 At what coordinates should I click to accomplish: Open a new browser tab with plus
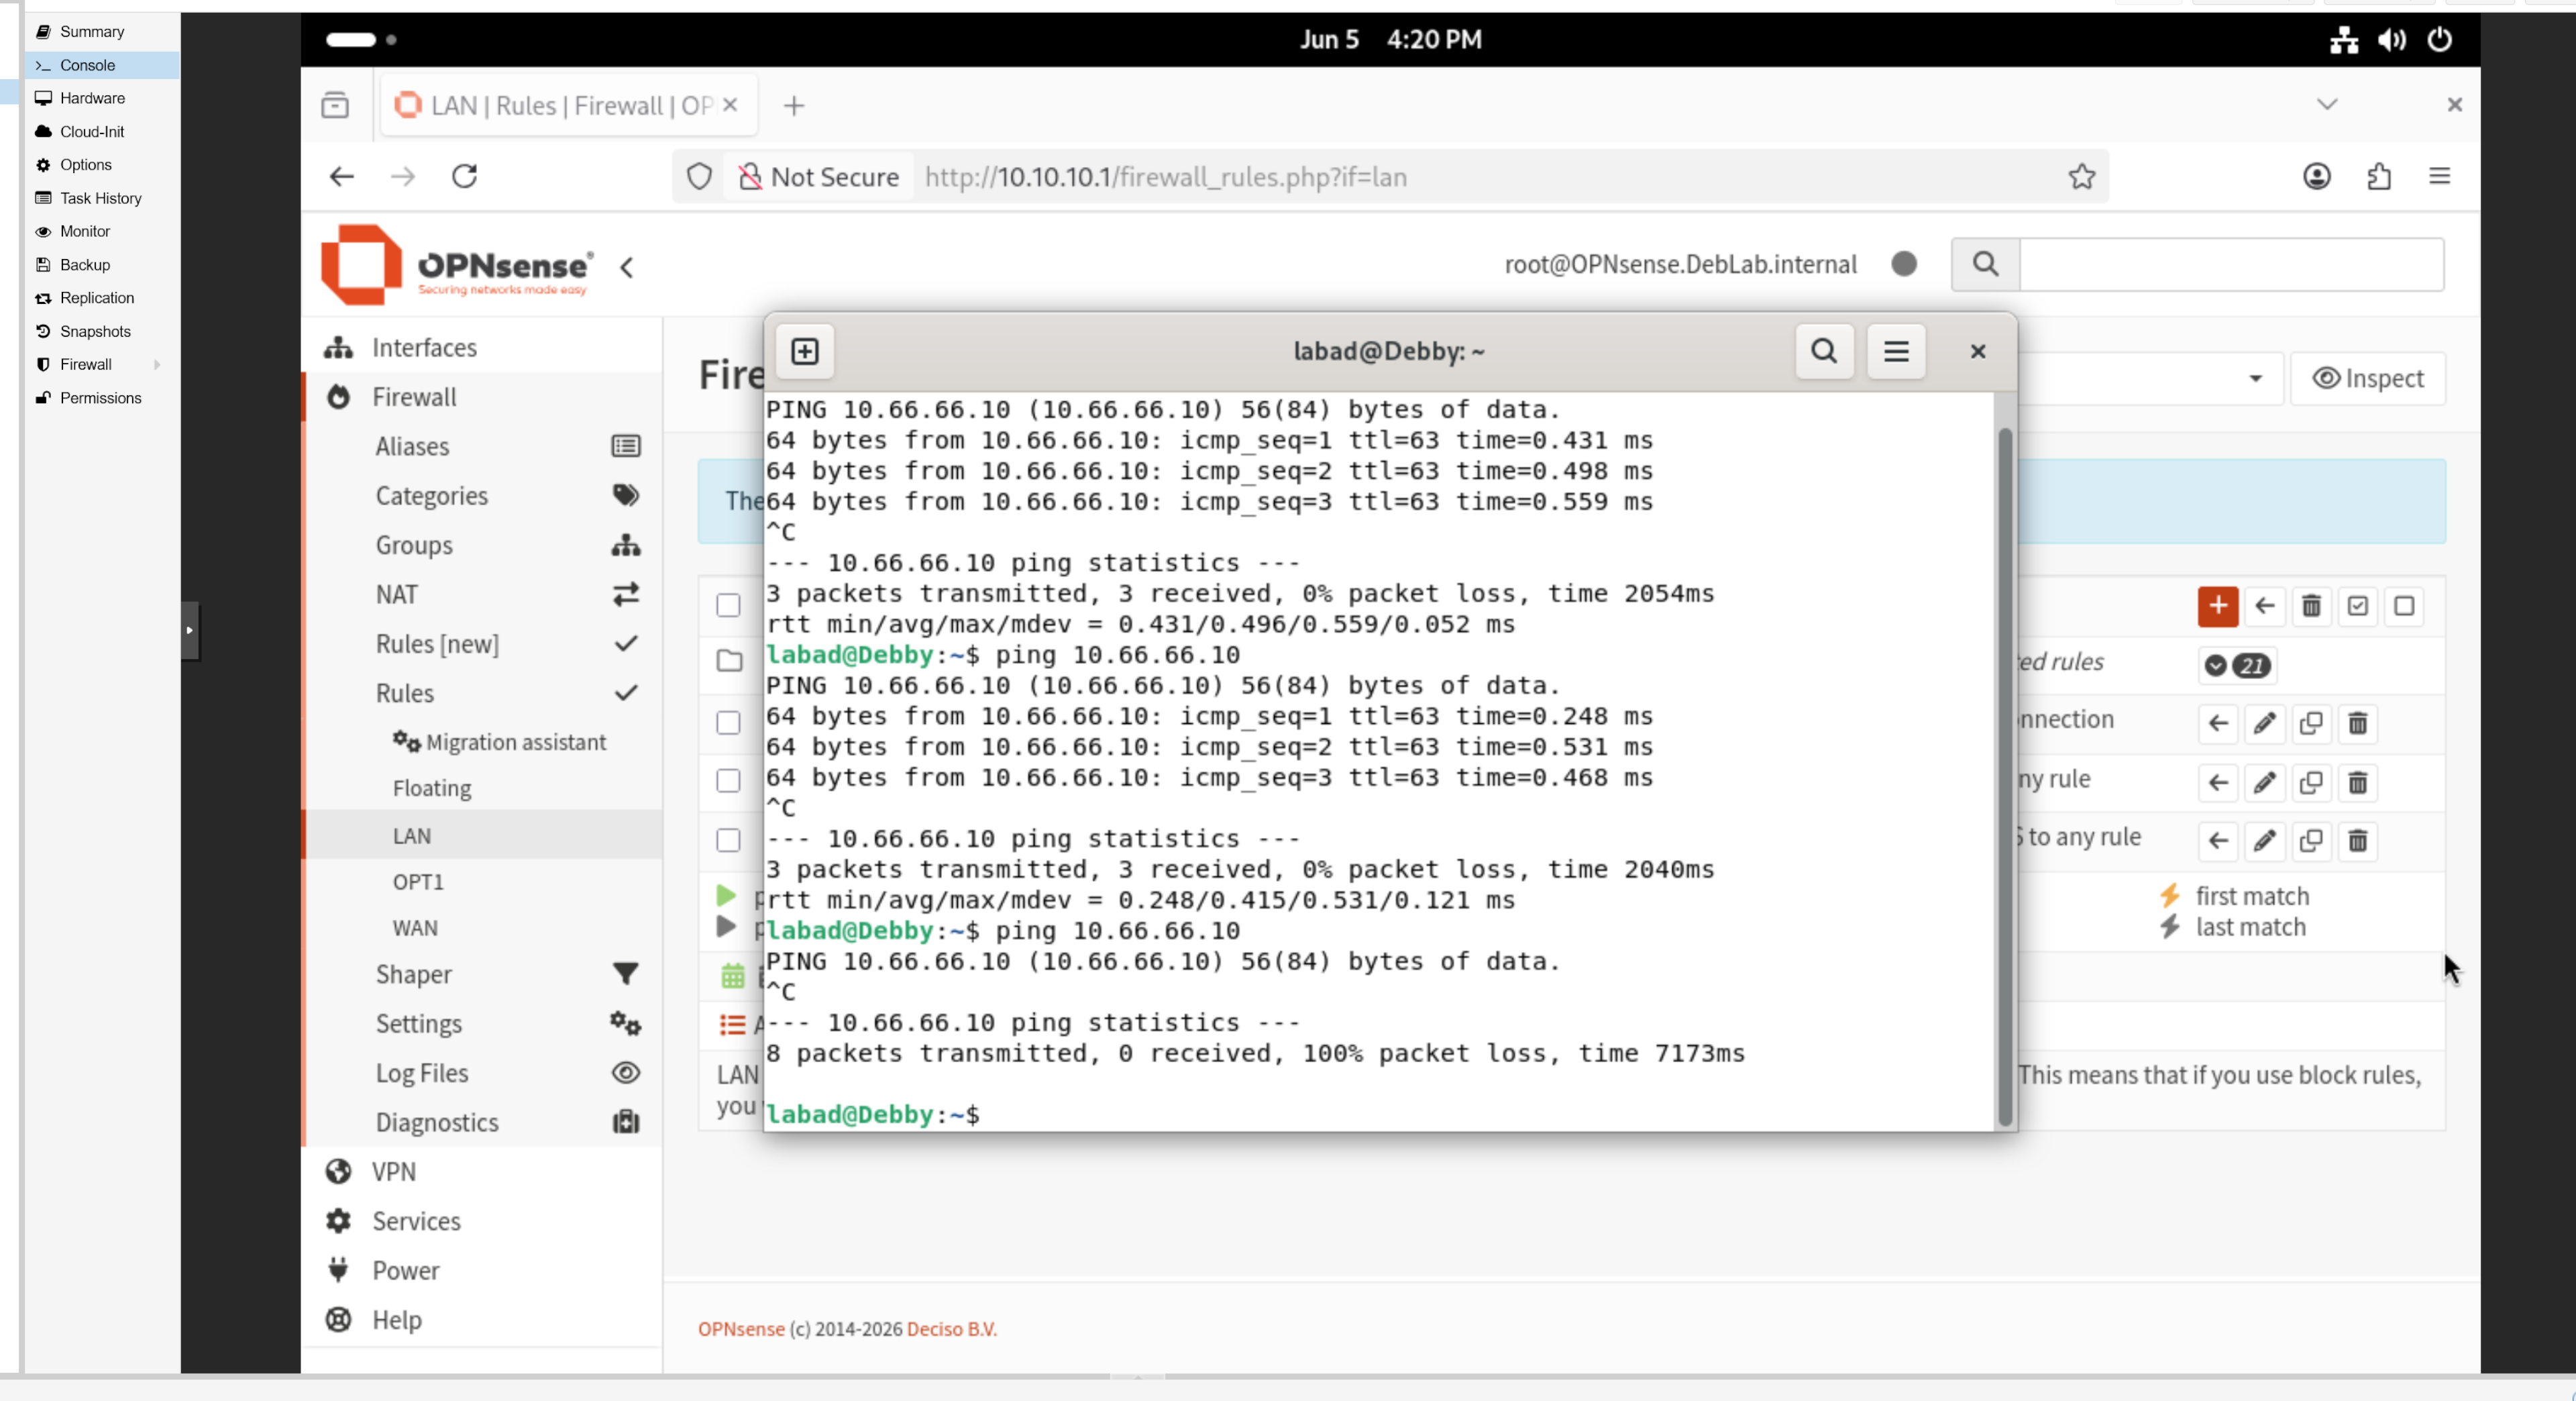(x=794, y=106)
